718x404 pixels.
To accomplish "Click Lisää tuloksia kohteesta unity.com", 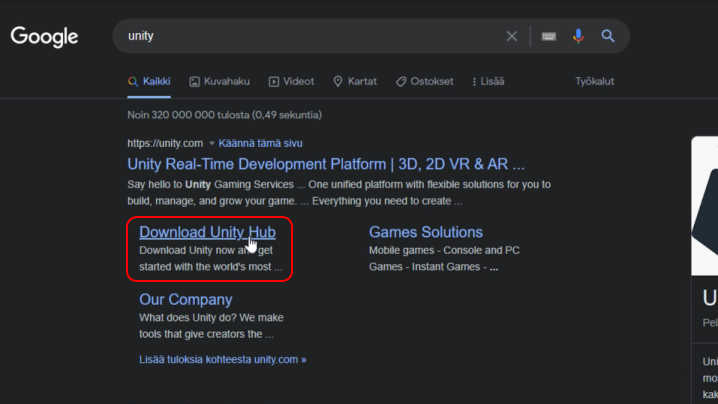I will pos(223,360).
